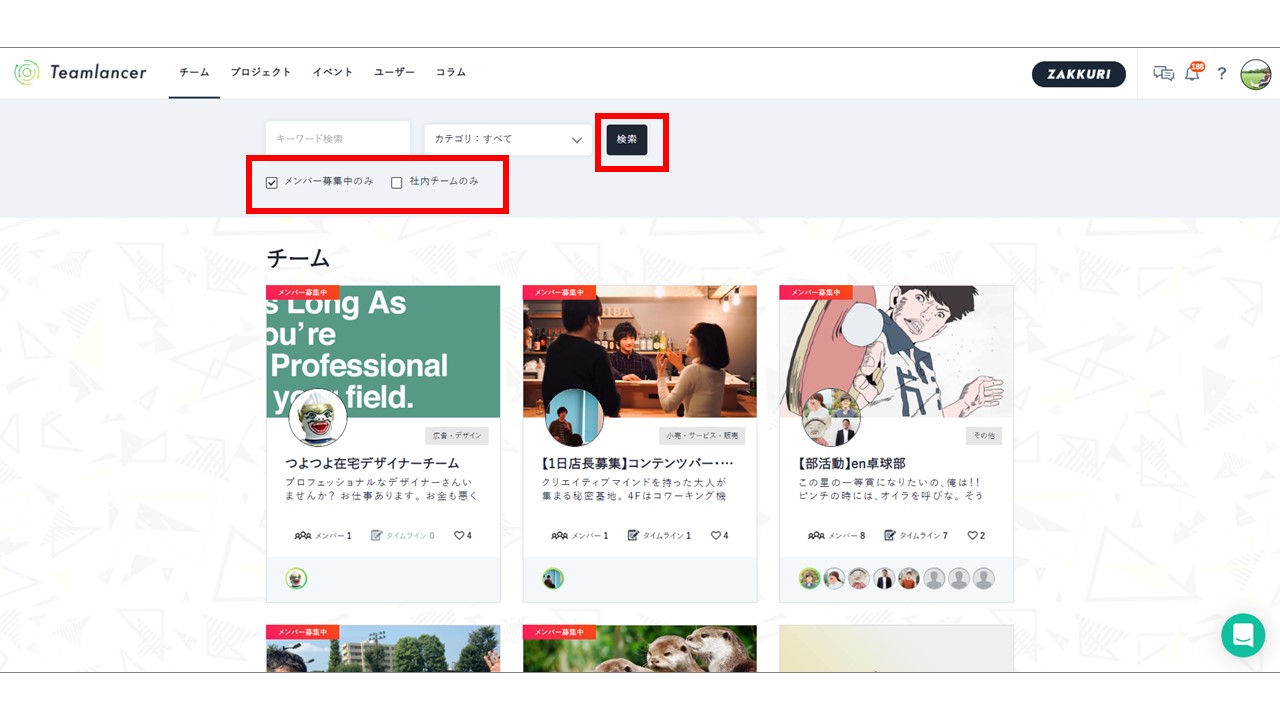
Task: Open the green Professional banner thumbnail
Action: click(x=383, y=351)
